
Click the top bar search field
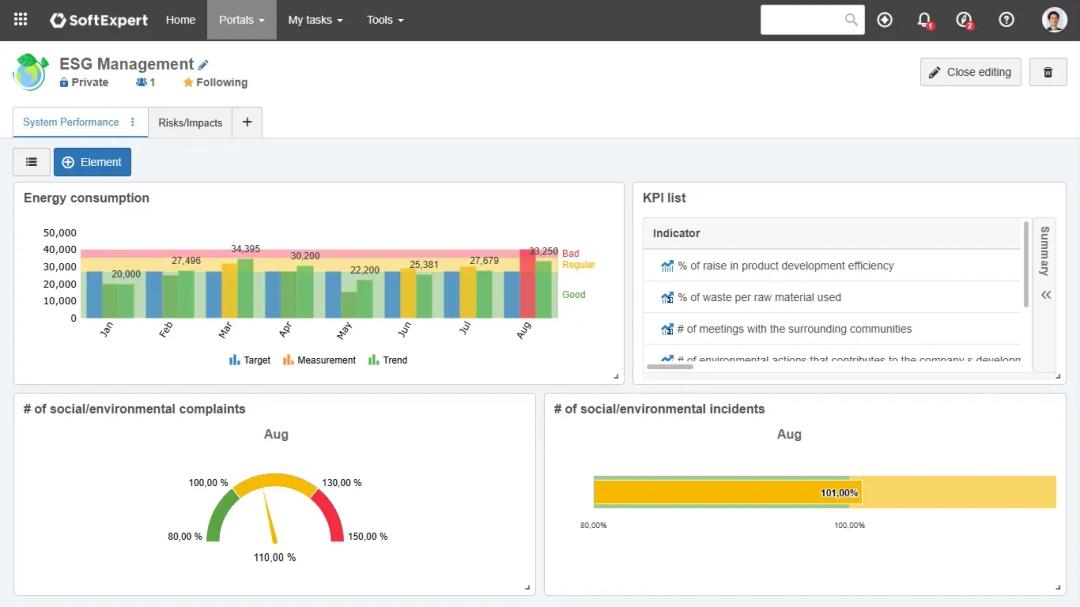pos(802,20)
